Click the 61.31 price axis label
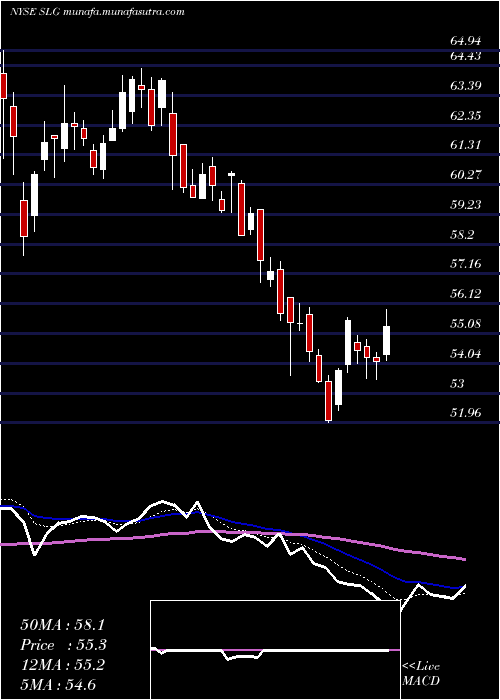 466,145
